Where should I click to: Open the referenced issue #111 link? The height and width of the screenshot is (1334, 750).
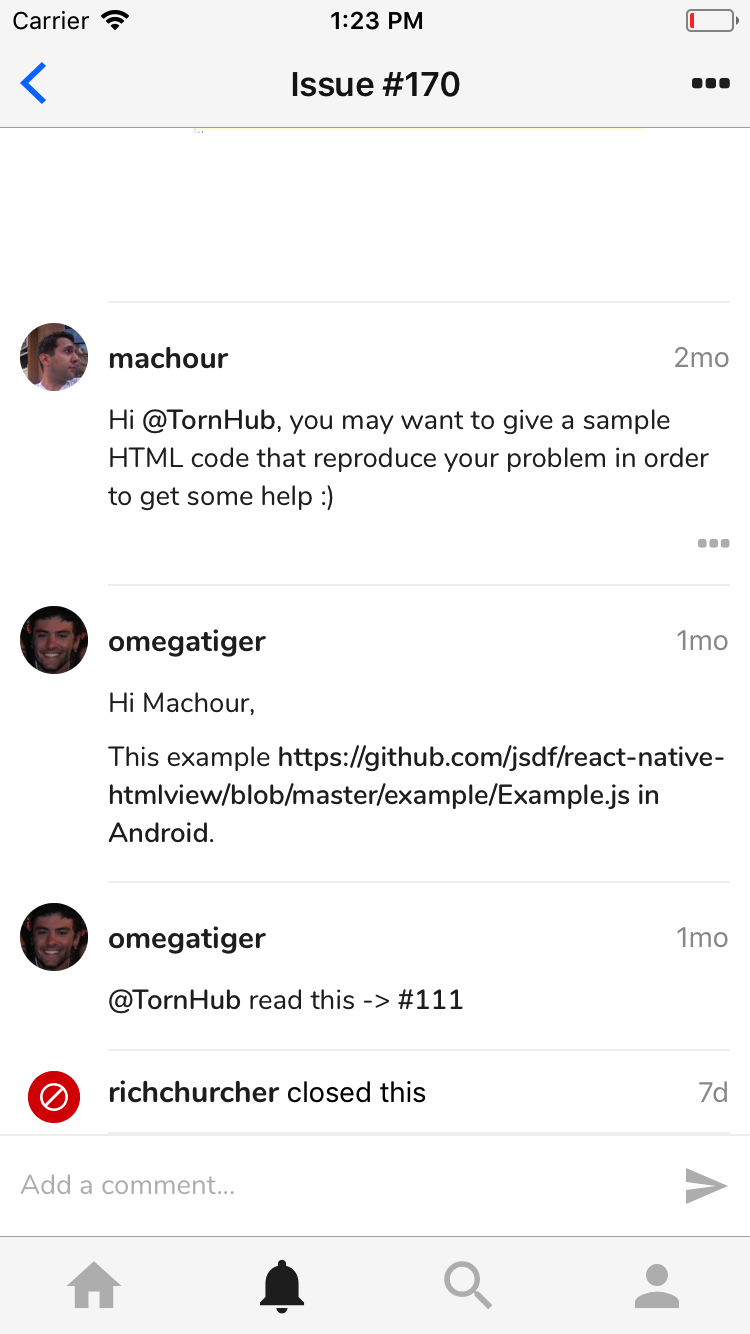pyautogui.click(x=430, y=1000)
